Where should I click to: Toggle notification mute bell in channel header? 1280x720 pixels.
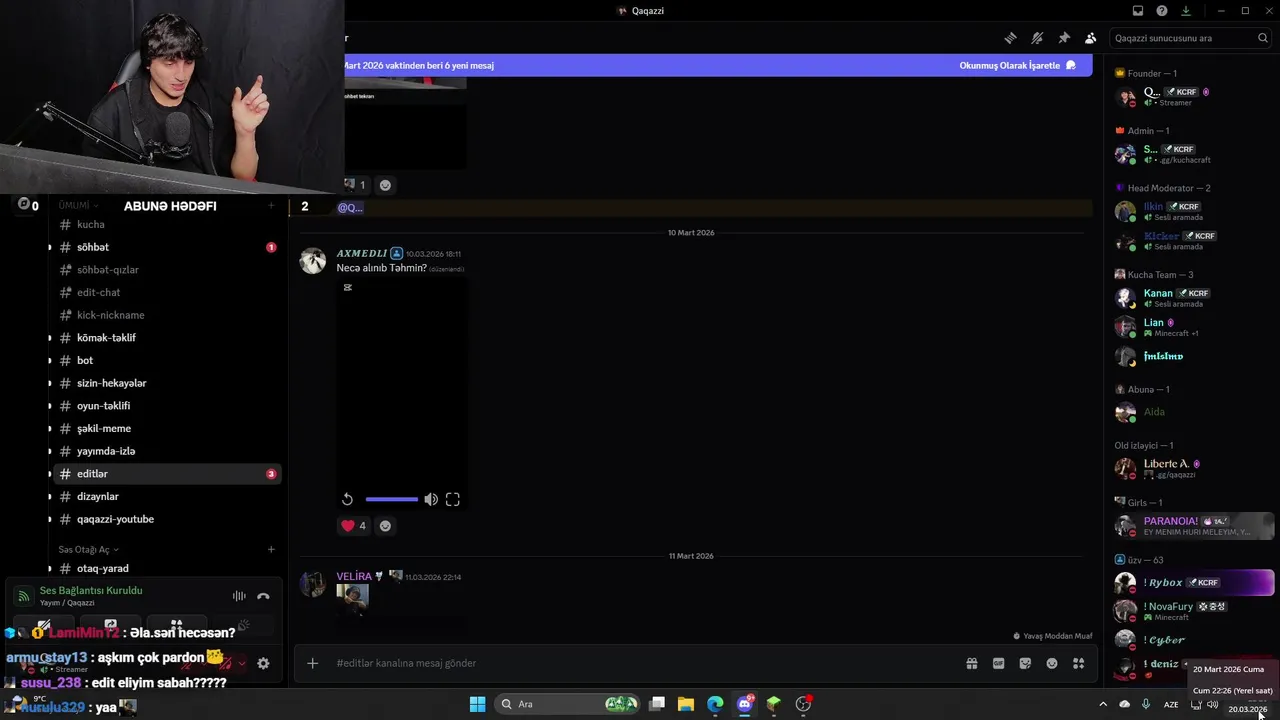click(1037, 38)
